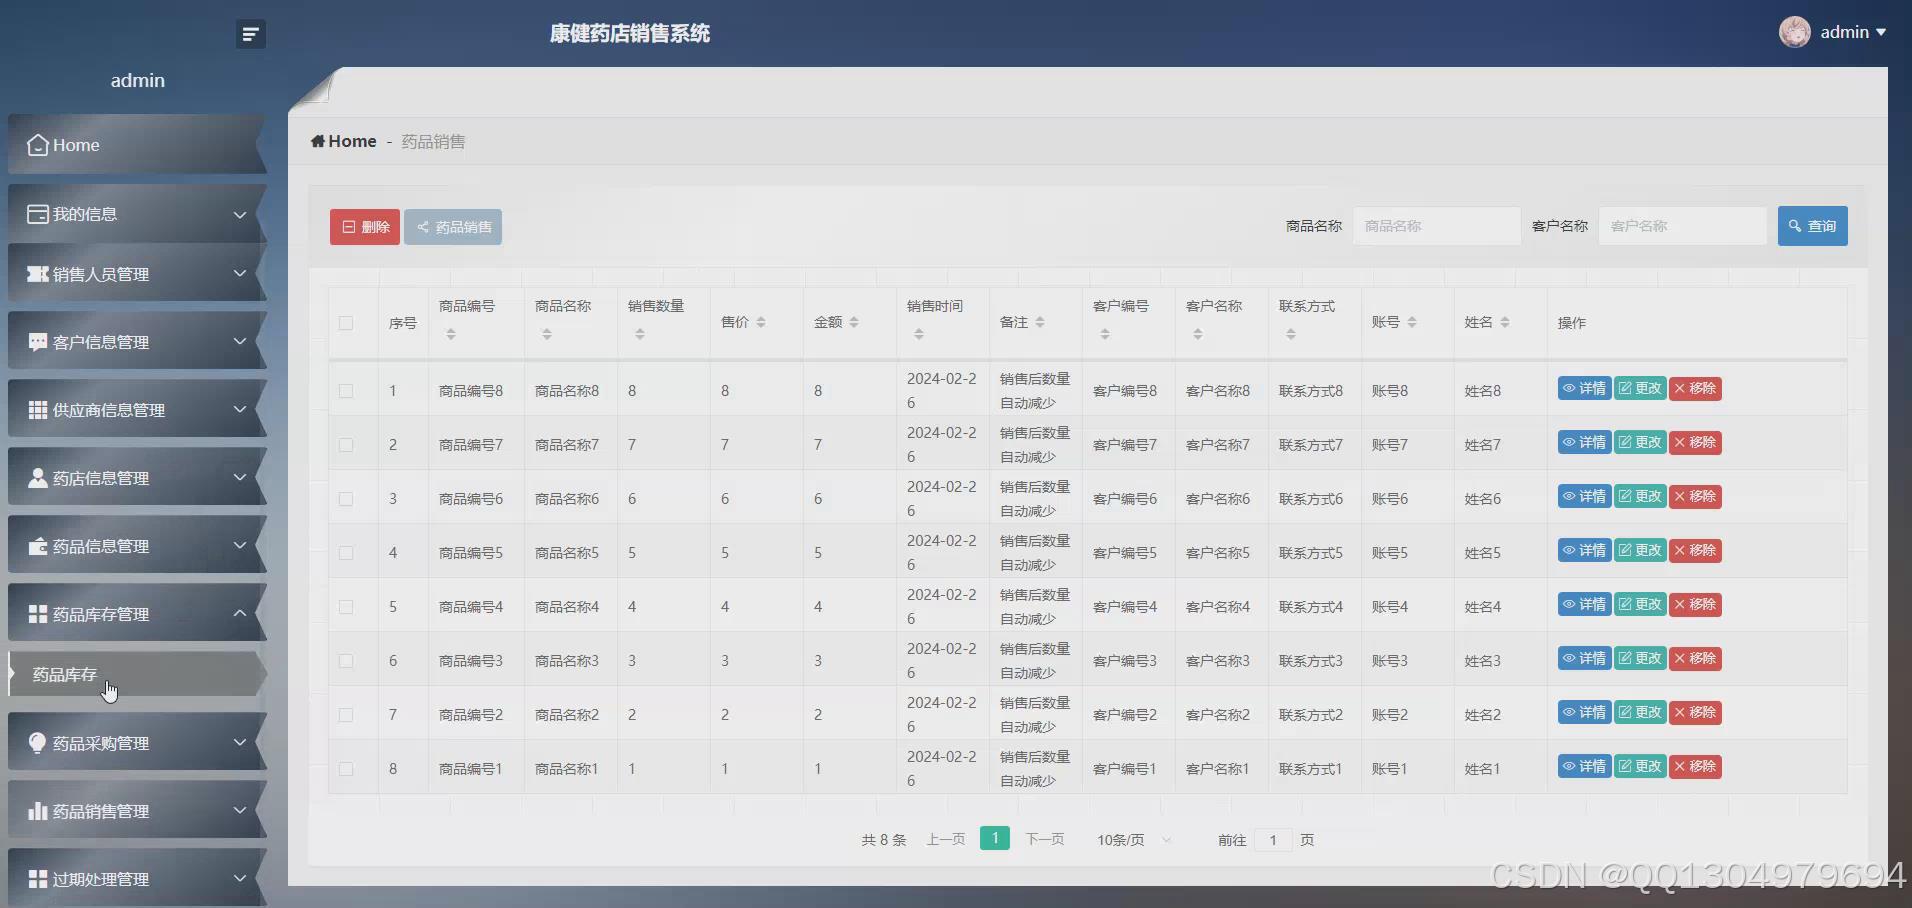Image resolution: width=1912 pixels, height=908 pixels.
Task: Select 药品库存 in the sidebar menu
Action: [x=63, y=674]
